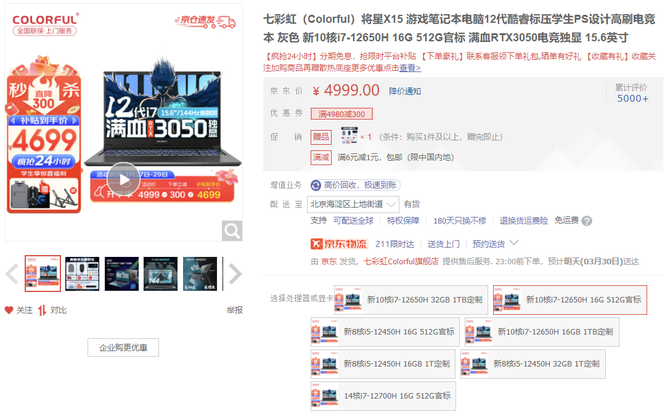The image size is (670, 414).
Task: Click the 累计评价 label
Action: point(631,88)
